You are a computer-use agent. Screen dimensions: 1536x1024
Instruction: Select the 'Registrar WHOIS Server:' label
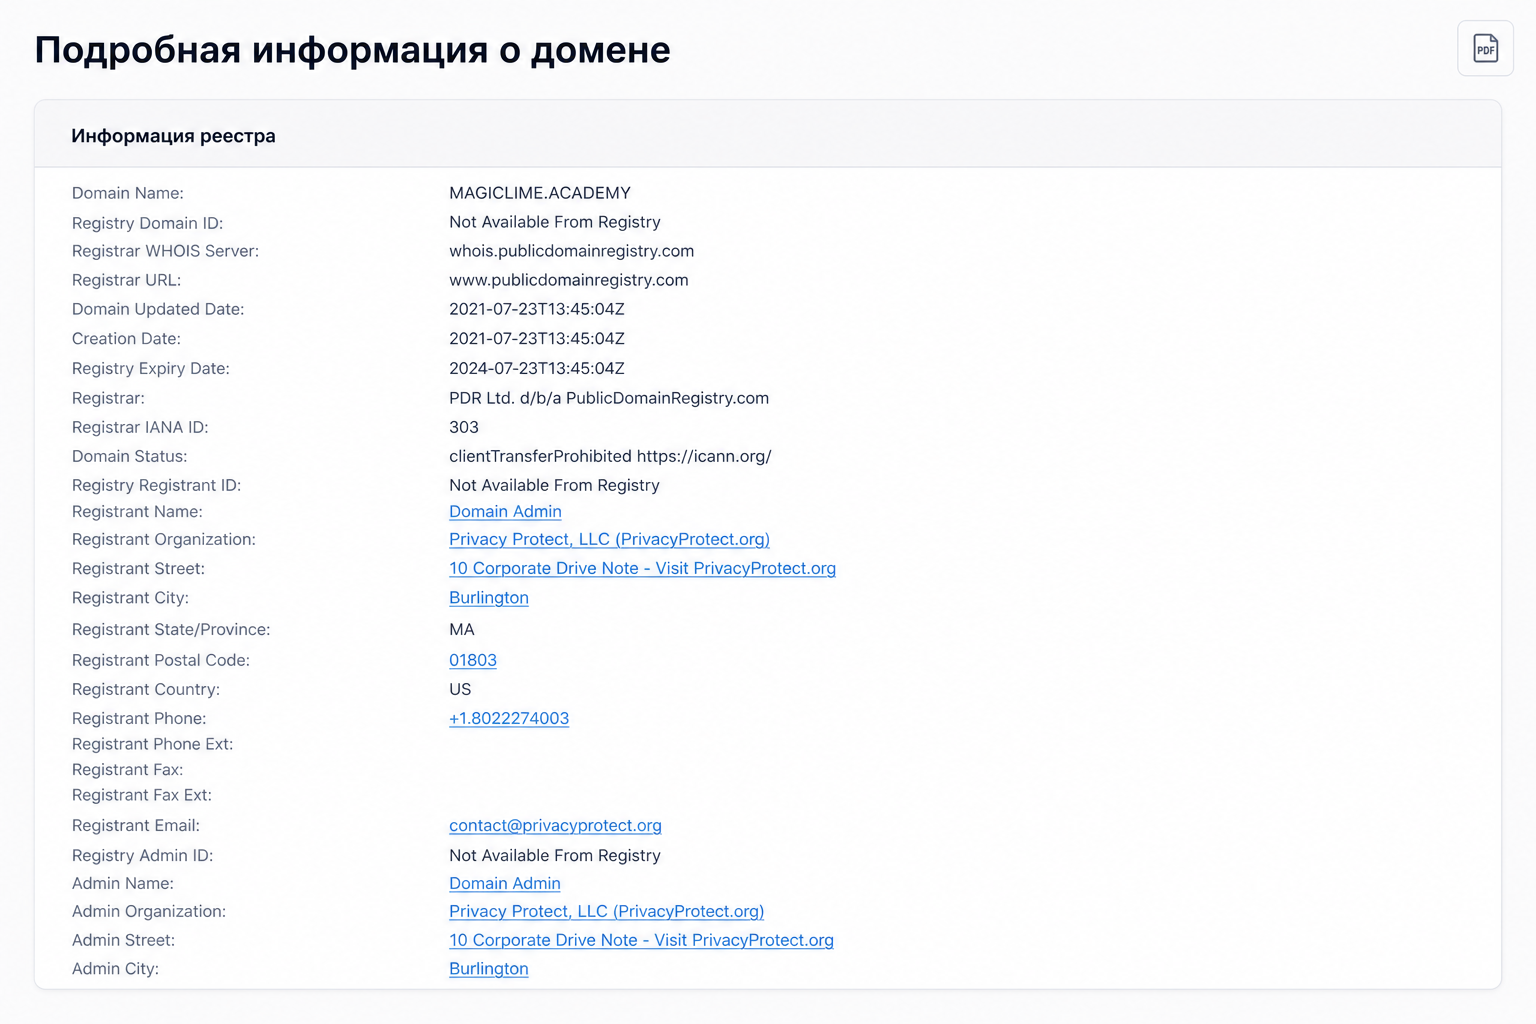(x=165, y=251)
